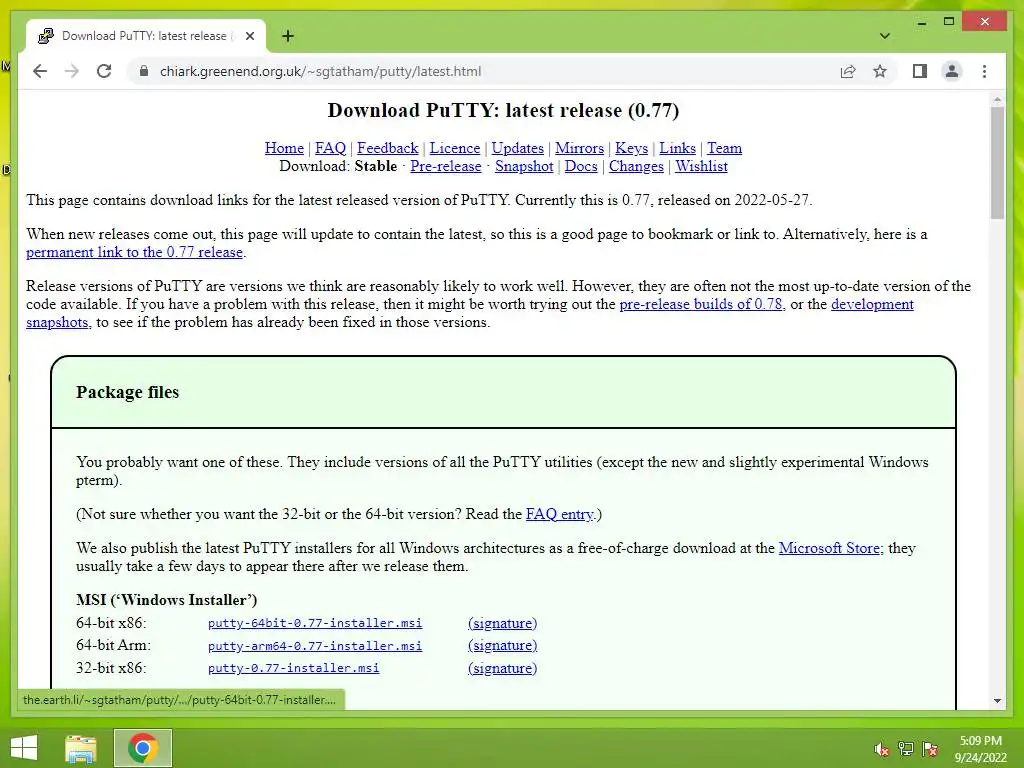1024x768 pixels.
Task: Open the Wishlist link
Action: 701,167
